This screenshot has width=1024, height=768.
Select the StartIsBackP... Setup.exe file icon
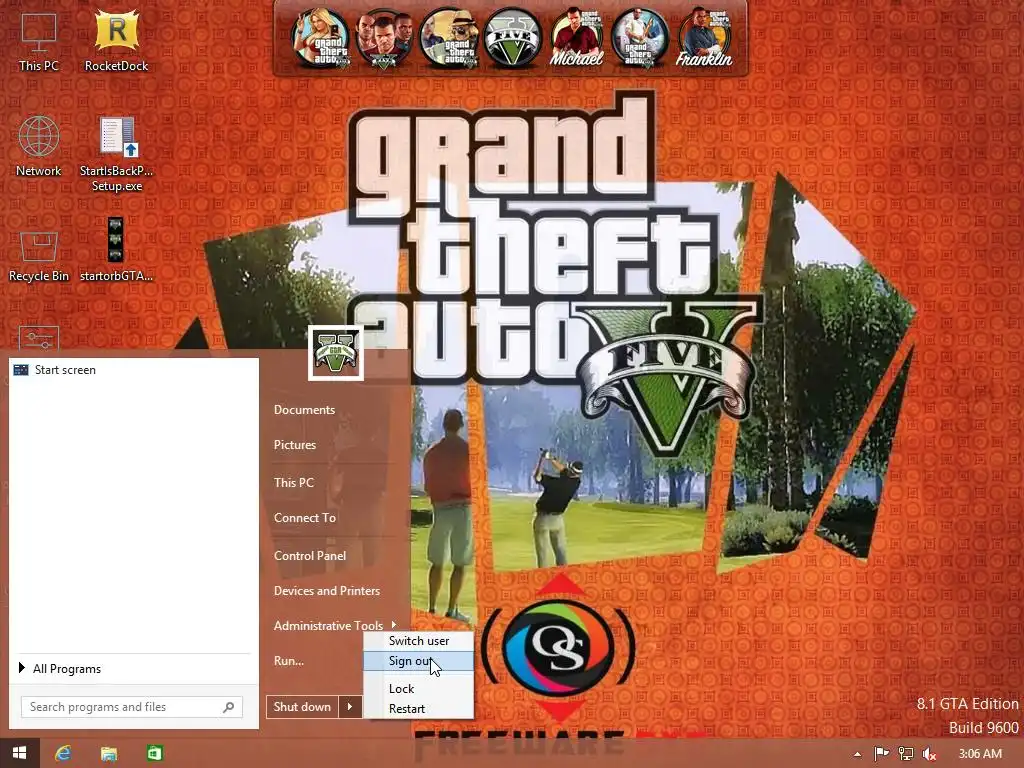point(116,153)
